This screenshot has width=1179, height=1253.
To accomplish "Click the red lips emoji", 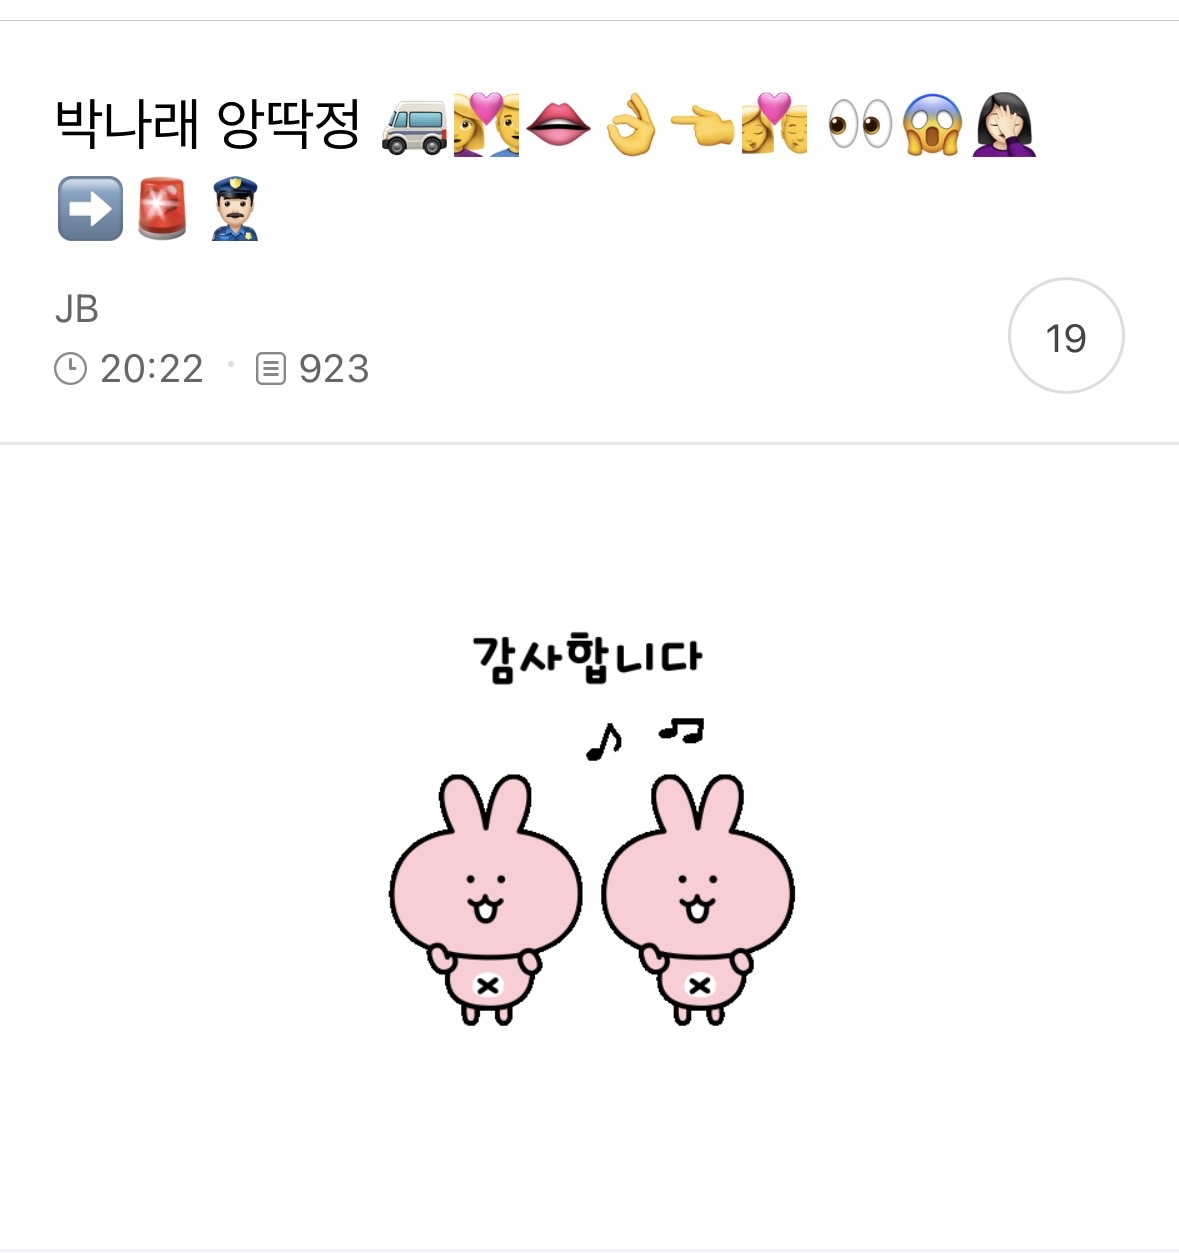I will tap(558, 126).
